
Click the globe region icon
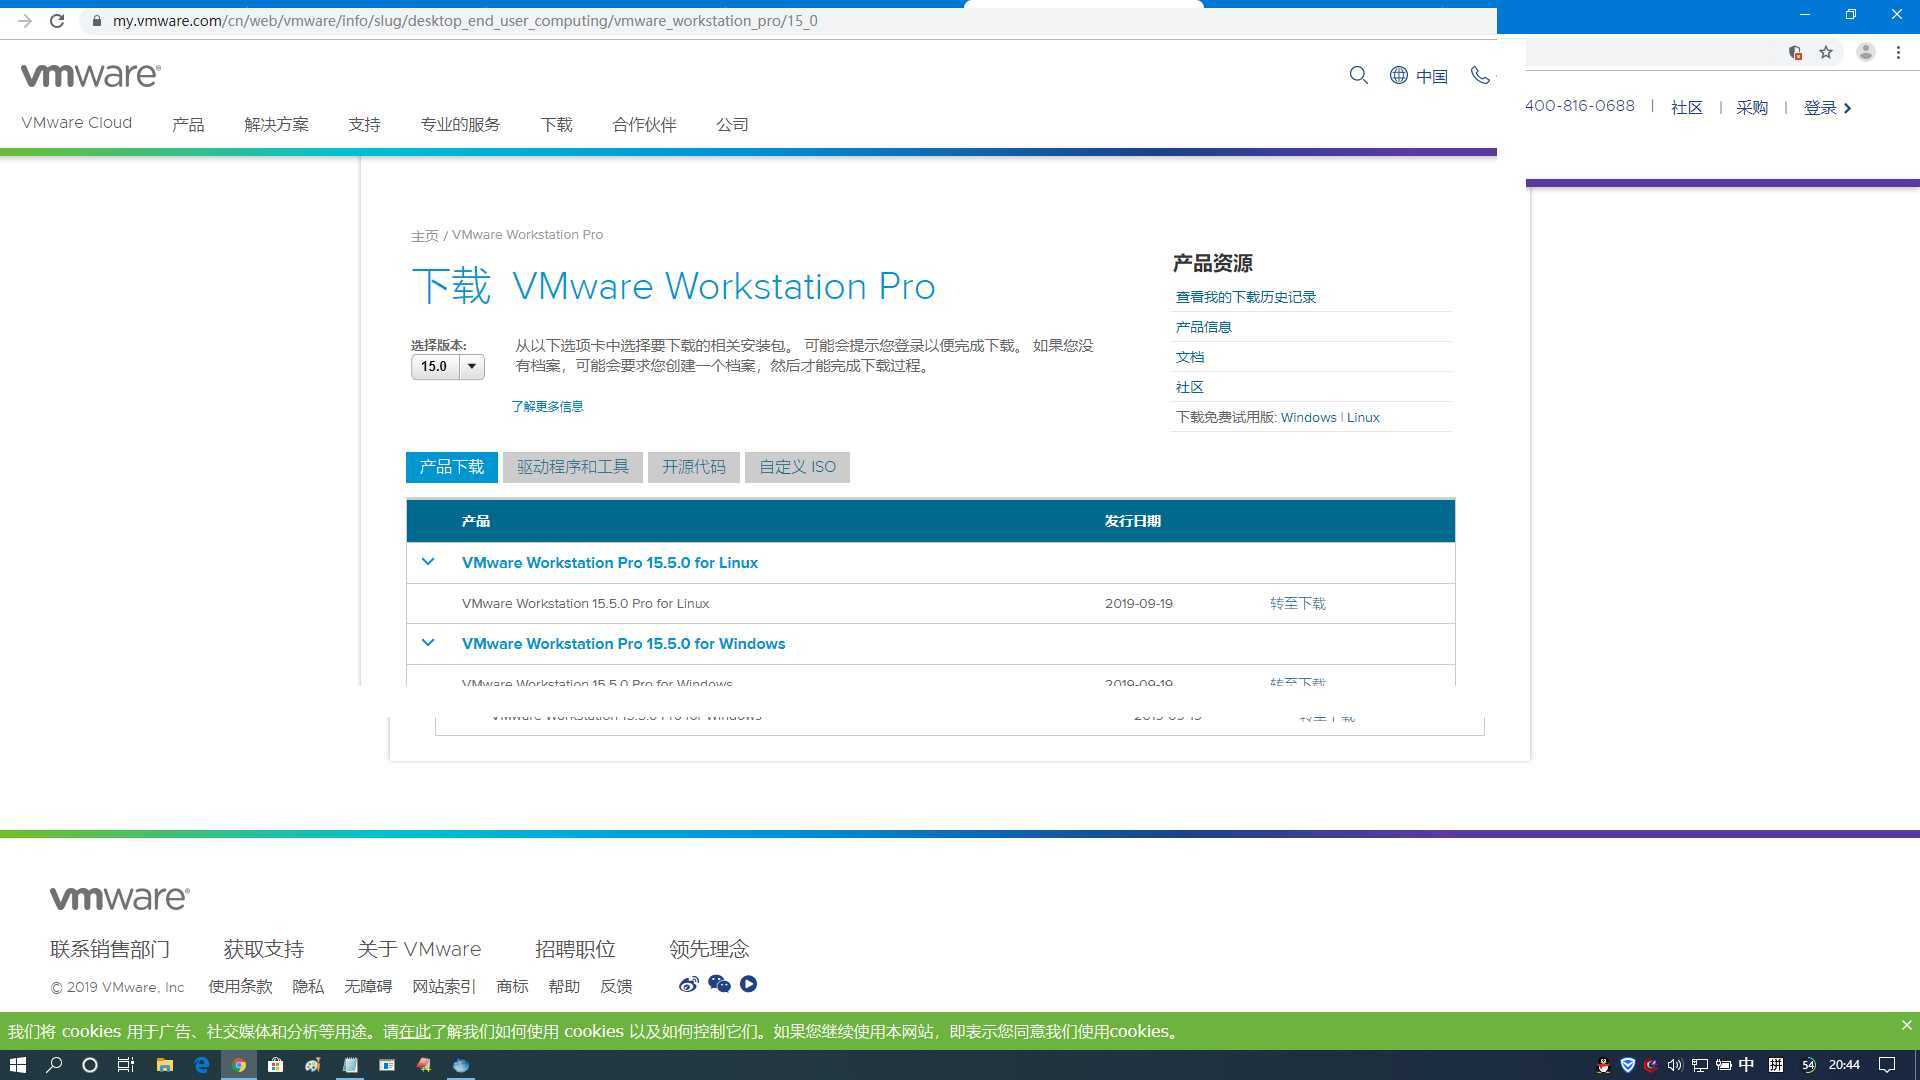(1399, 75)
